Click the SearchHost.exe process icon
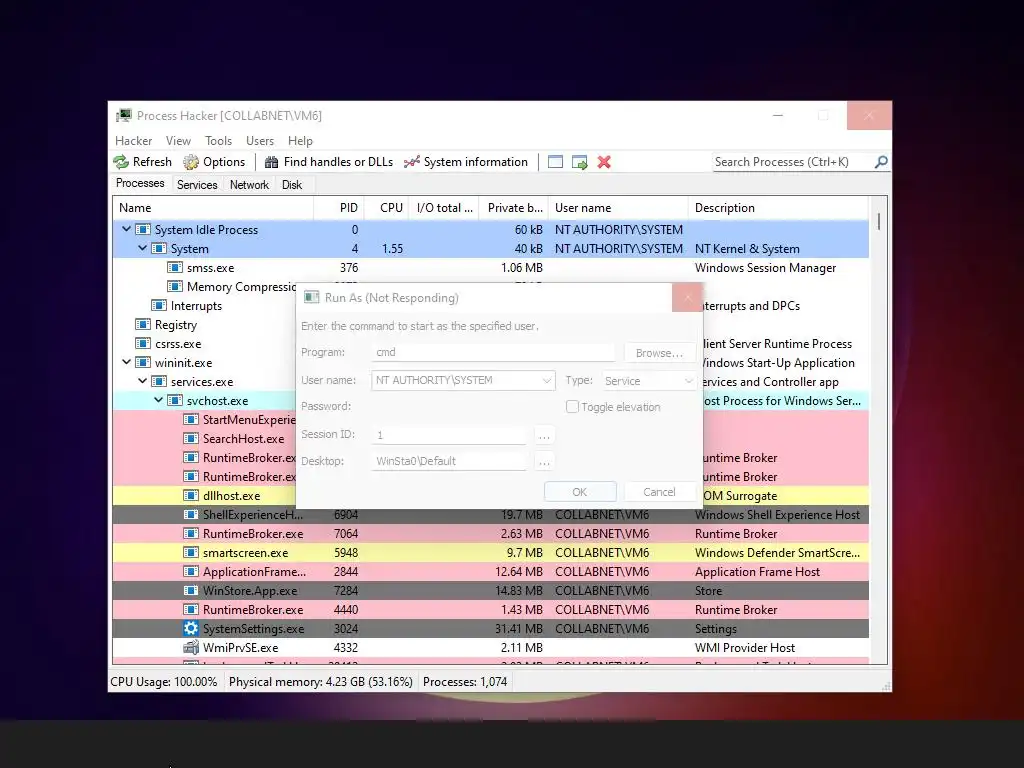The image size is (1024, 768). (191, 438)
